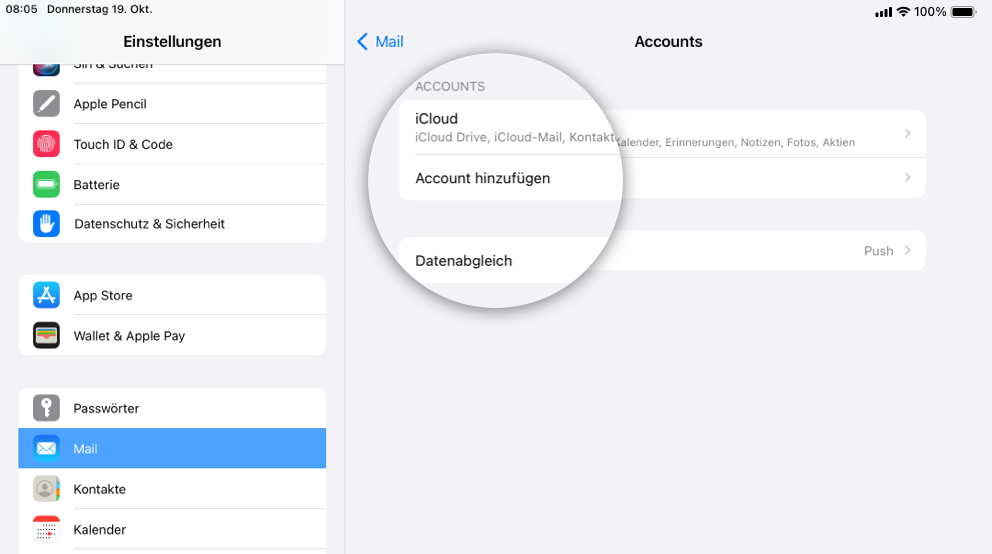
Task: Open Passwörter settings
Action: pyautogui.click(x=172, y=409)
